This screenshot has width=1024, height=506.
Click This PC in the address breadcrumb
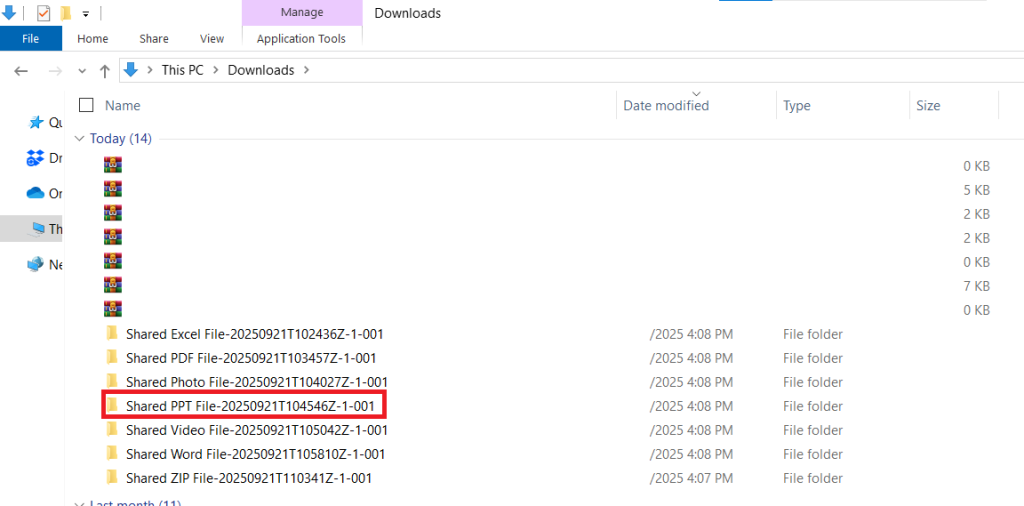coord(181,70)
